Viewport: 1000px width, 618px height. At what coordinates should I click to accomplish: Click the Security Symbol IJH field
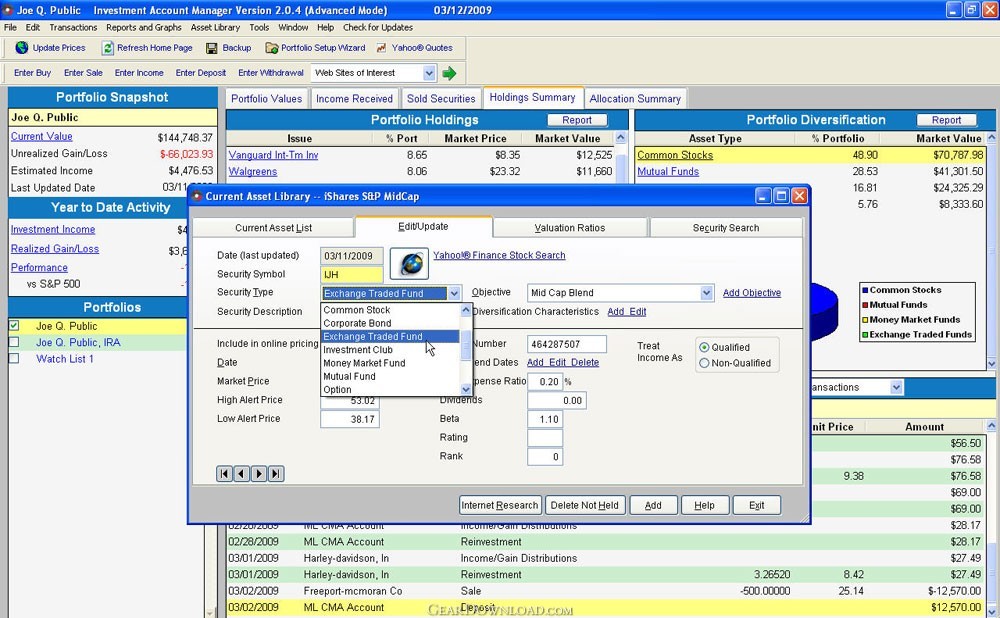[x=351, y=275]
